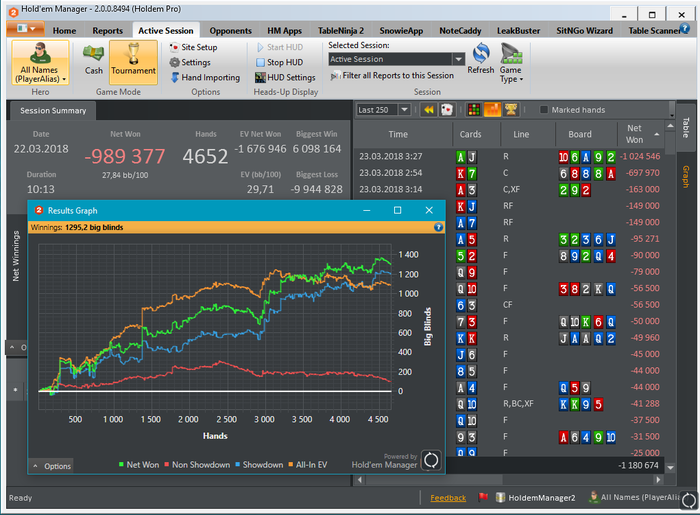Viewport: 700px width, 515px height.
Task: Open the SitNGo Wizard tab
Action: [x=584, y=31]
